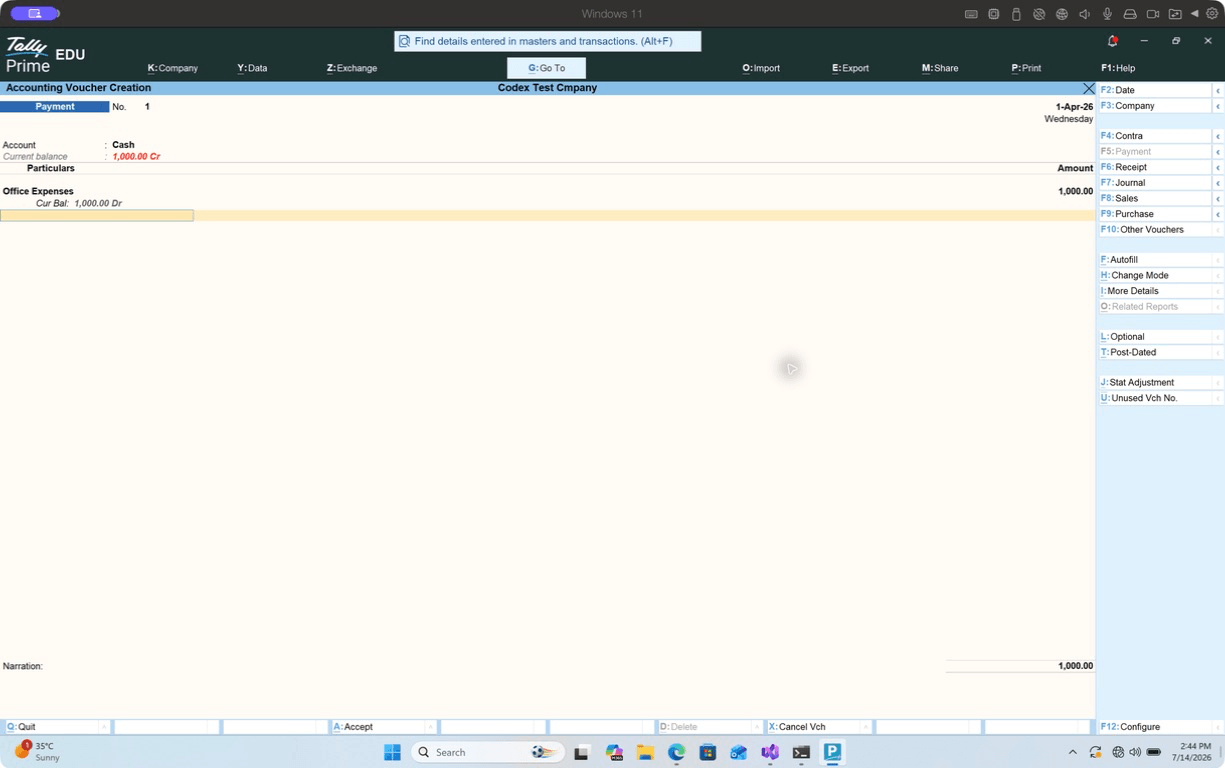
Task: Mark voucher as T: Post-Dated
Action: pos(1155,352)
